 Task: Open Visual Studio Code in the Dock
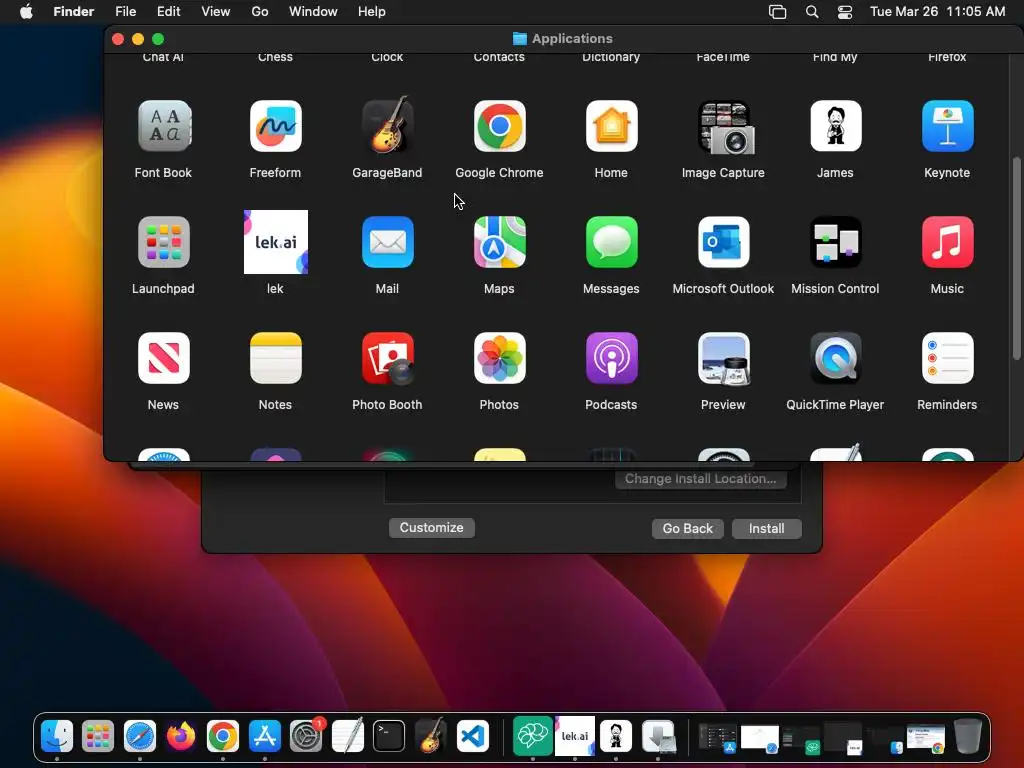pyautogui.click(x=472, y=736)
